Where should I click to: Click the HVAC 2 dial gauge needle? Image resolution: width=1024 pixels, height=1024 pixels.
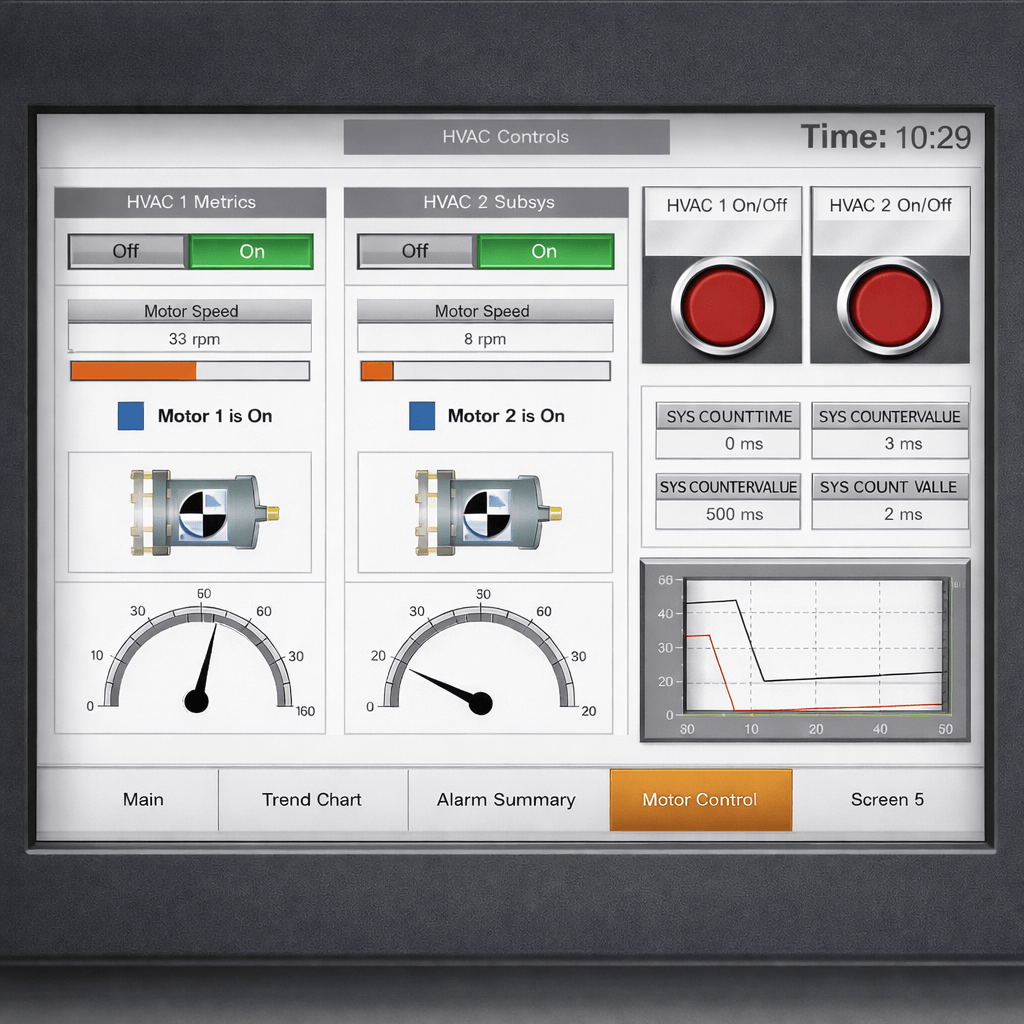(x=448, y=687)
